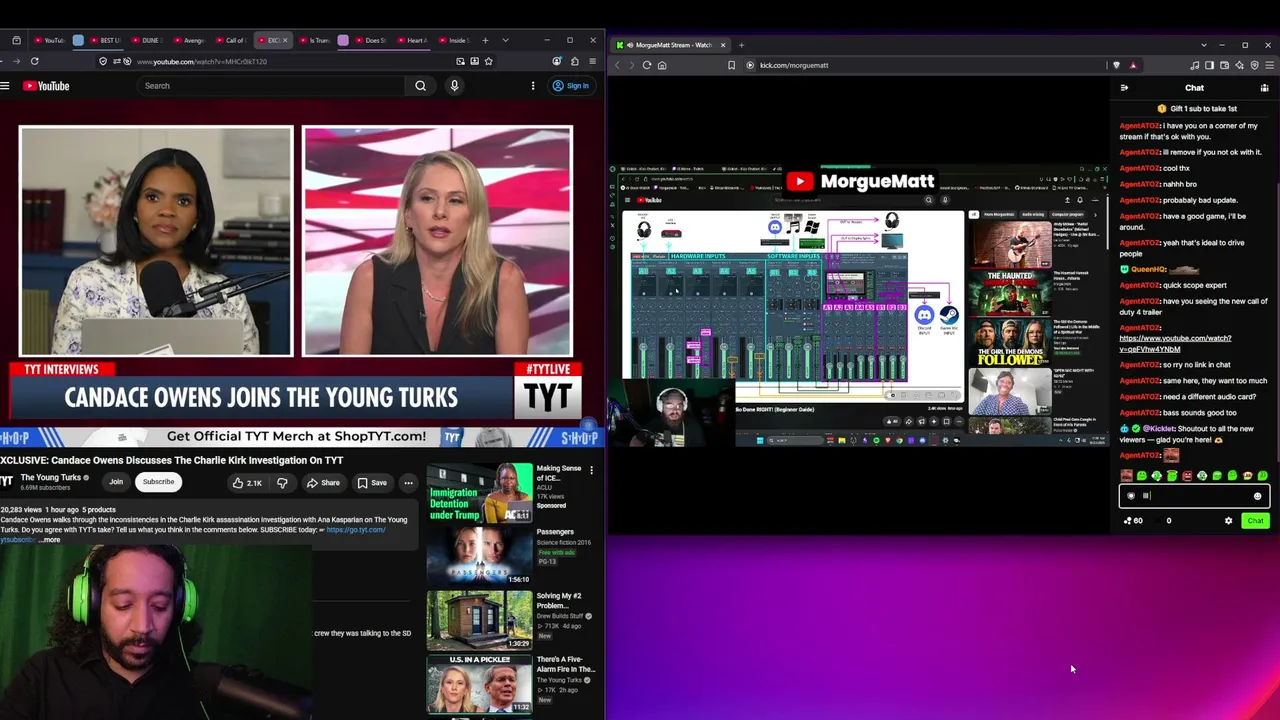This screenshot has width=1280, height=720.
Task: Collapse the Kick chat panel
Action: coord(1124,88)
